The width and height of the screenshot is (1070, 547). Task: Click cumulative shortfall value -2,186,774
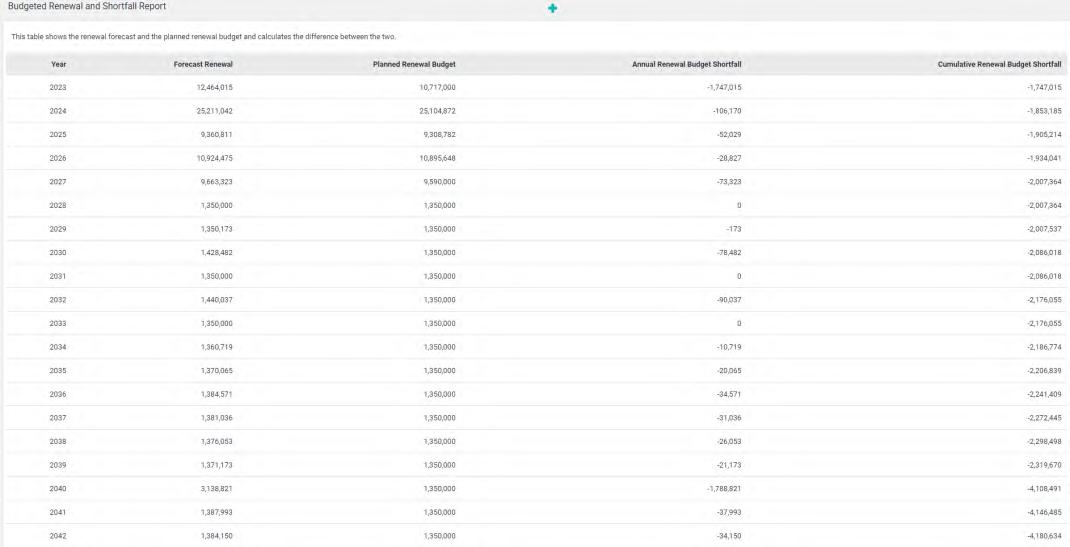1044,347
